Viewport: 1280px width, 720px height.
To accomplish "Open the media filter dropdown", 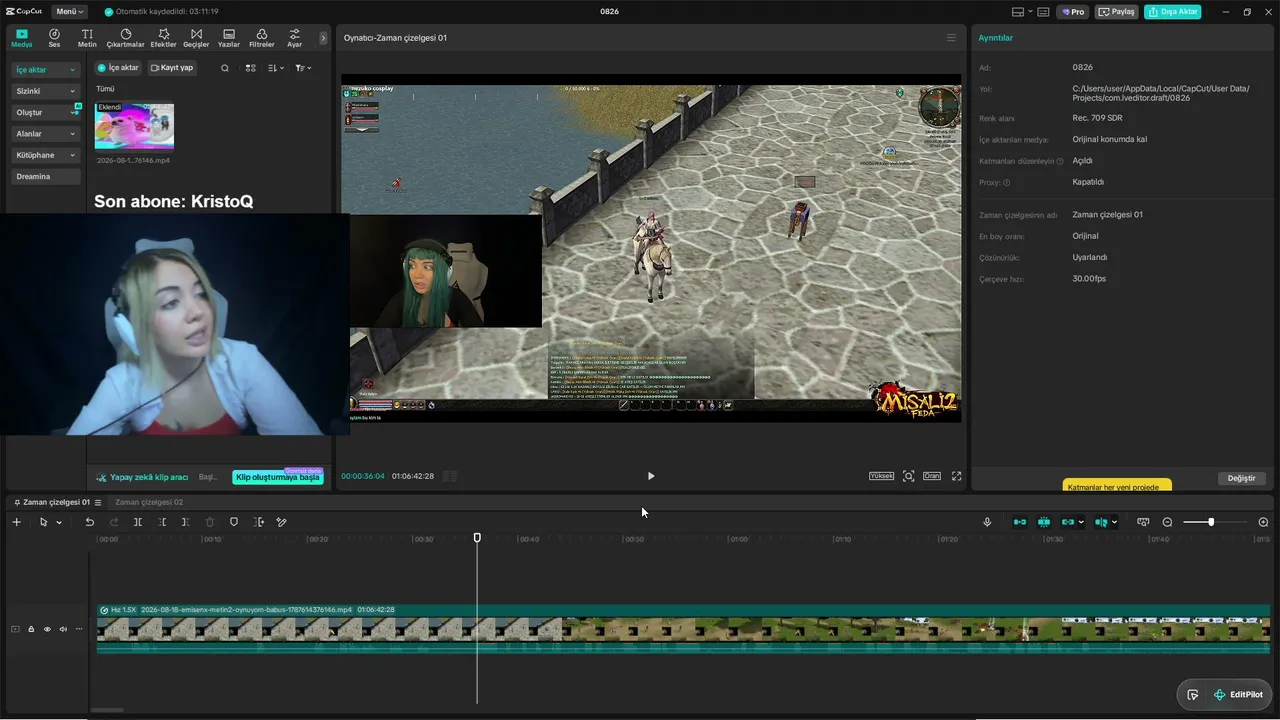I will coord(302,68).
